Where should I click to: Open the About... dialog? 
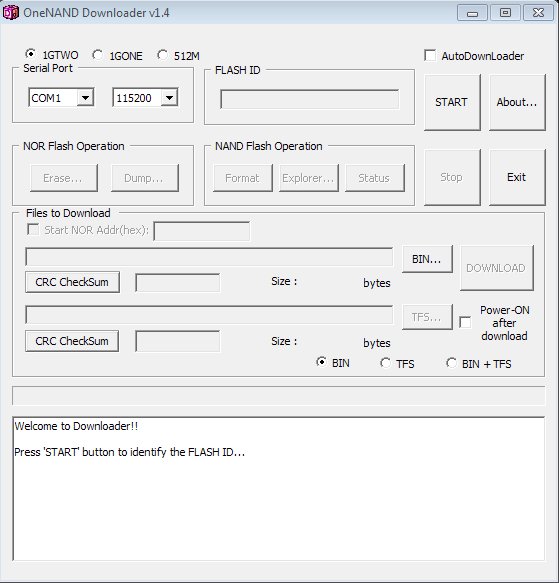click(x=517, y=102)
